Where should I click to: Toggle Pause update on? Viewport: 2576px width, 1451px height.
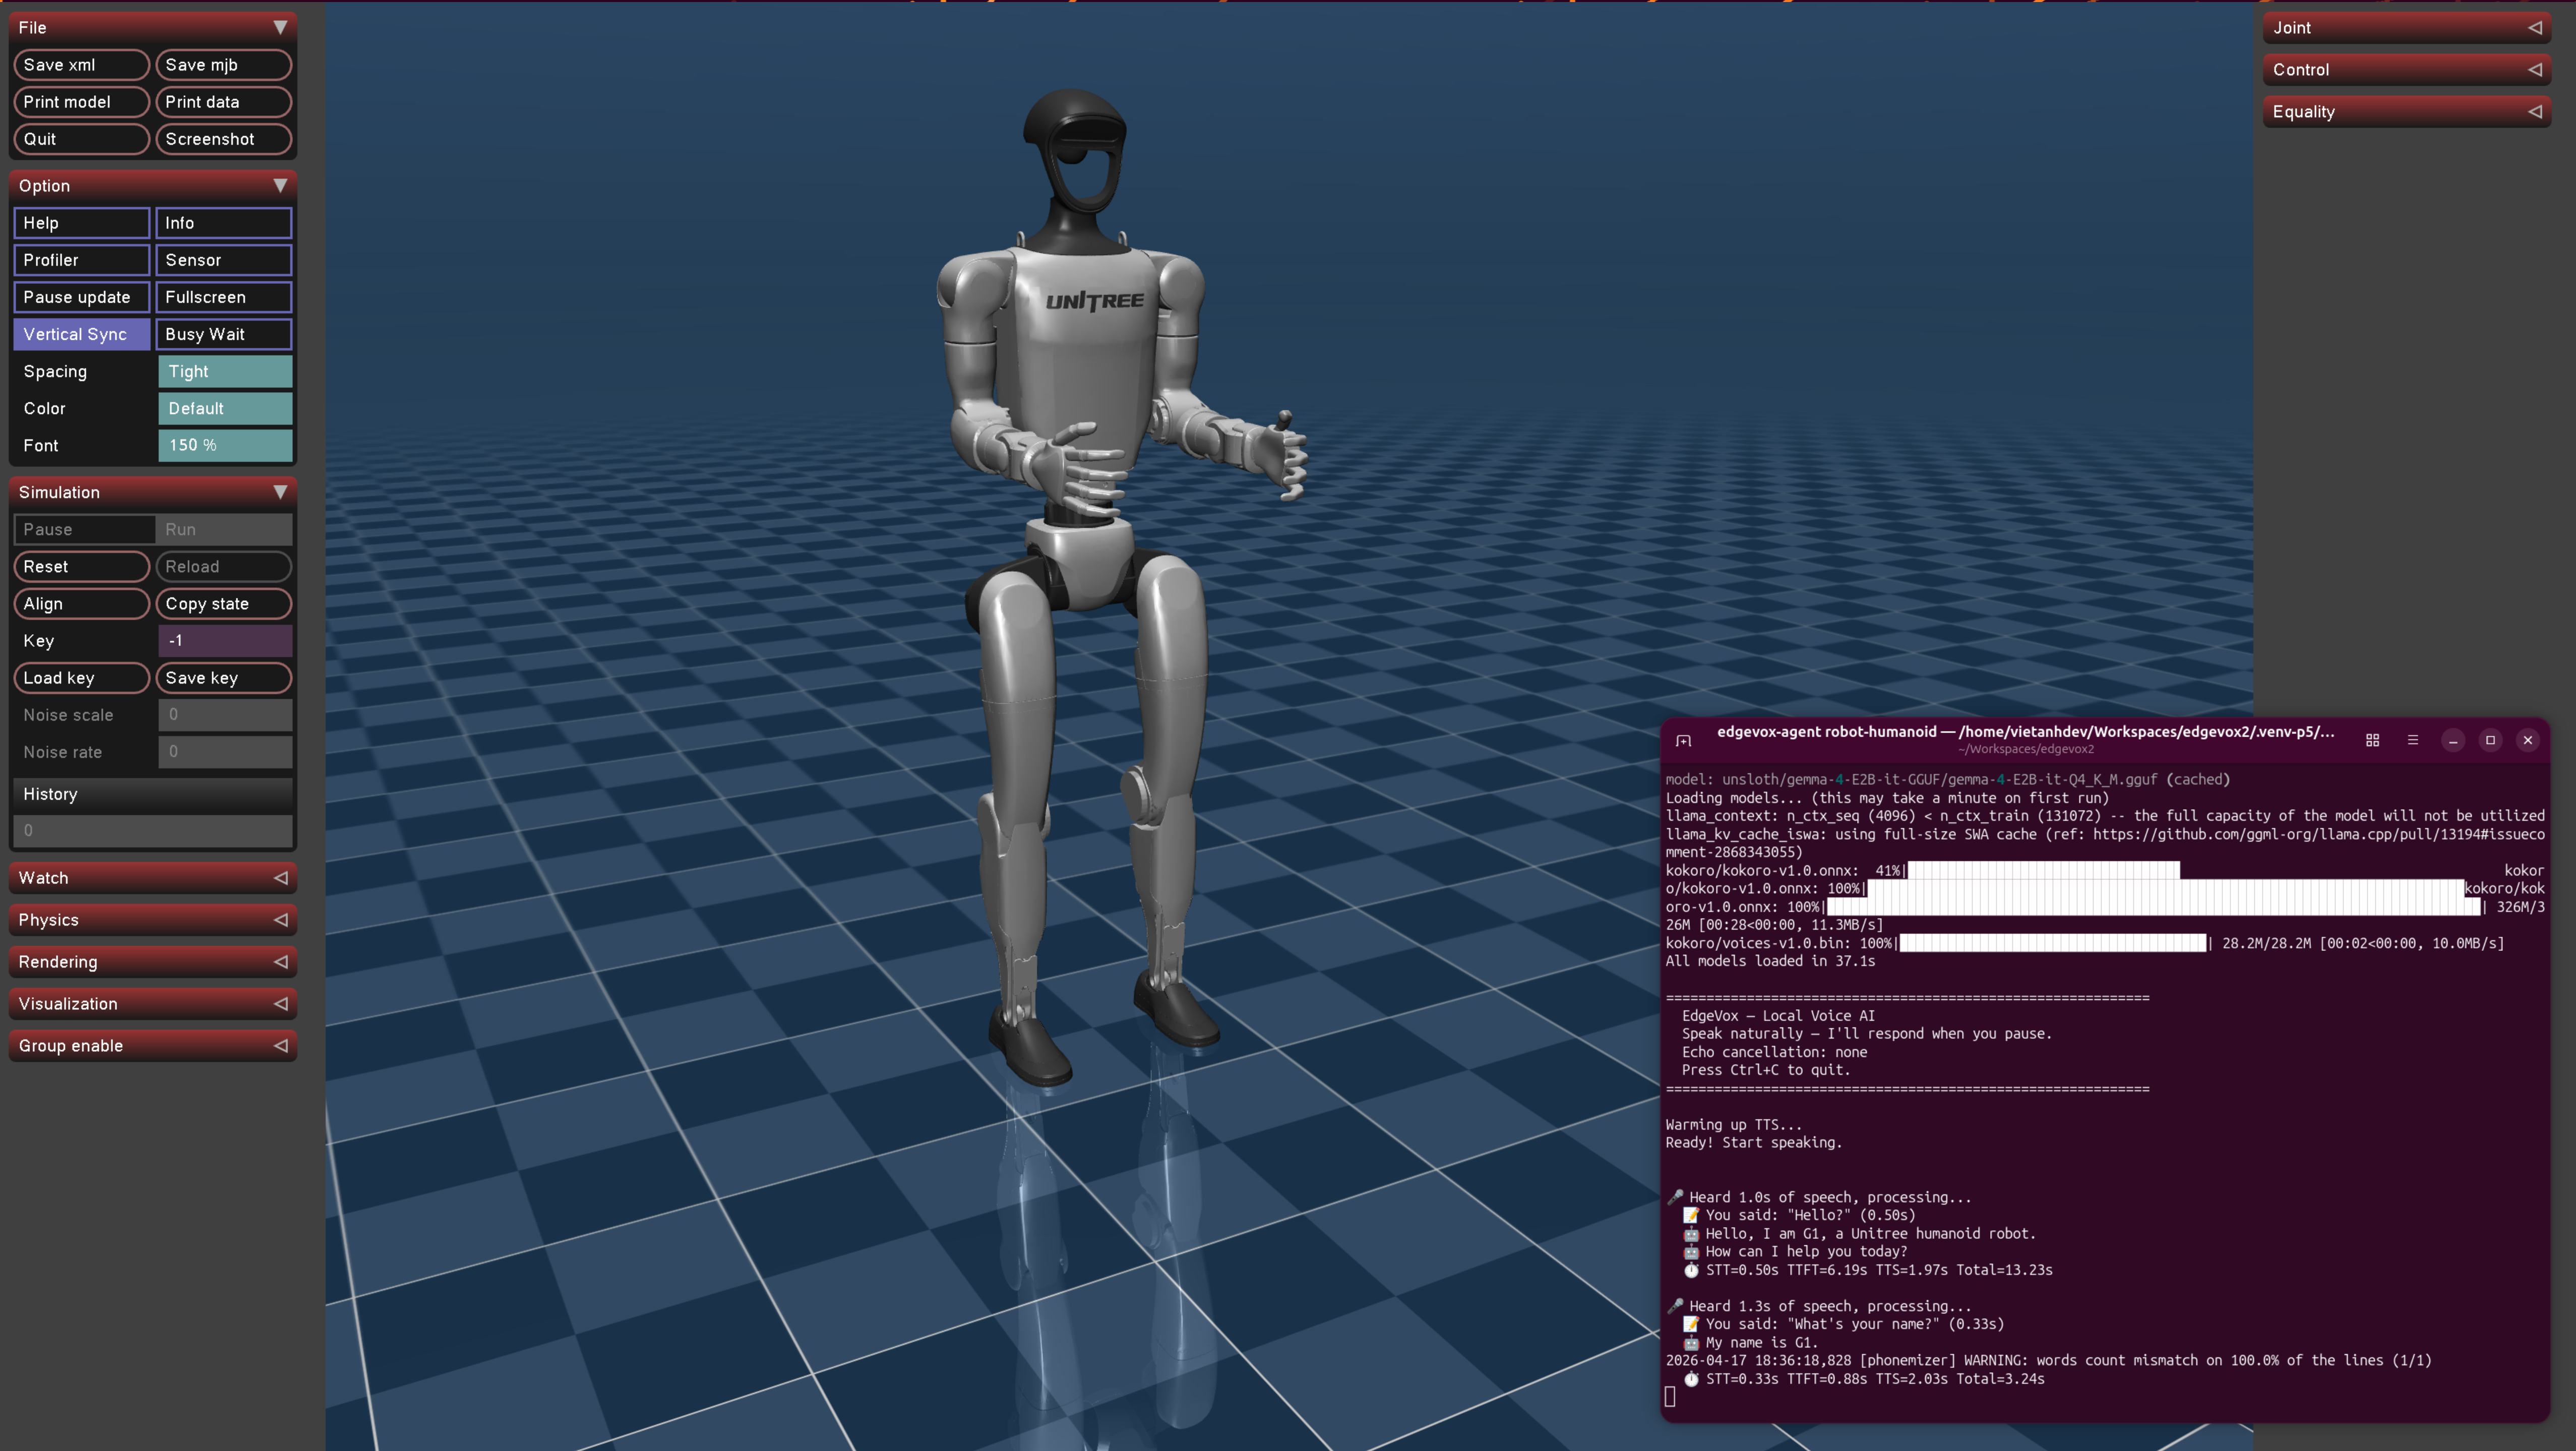[81, 297]
